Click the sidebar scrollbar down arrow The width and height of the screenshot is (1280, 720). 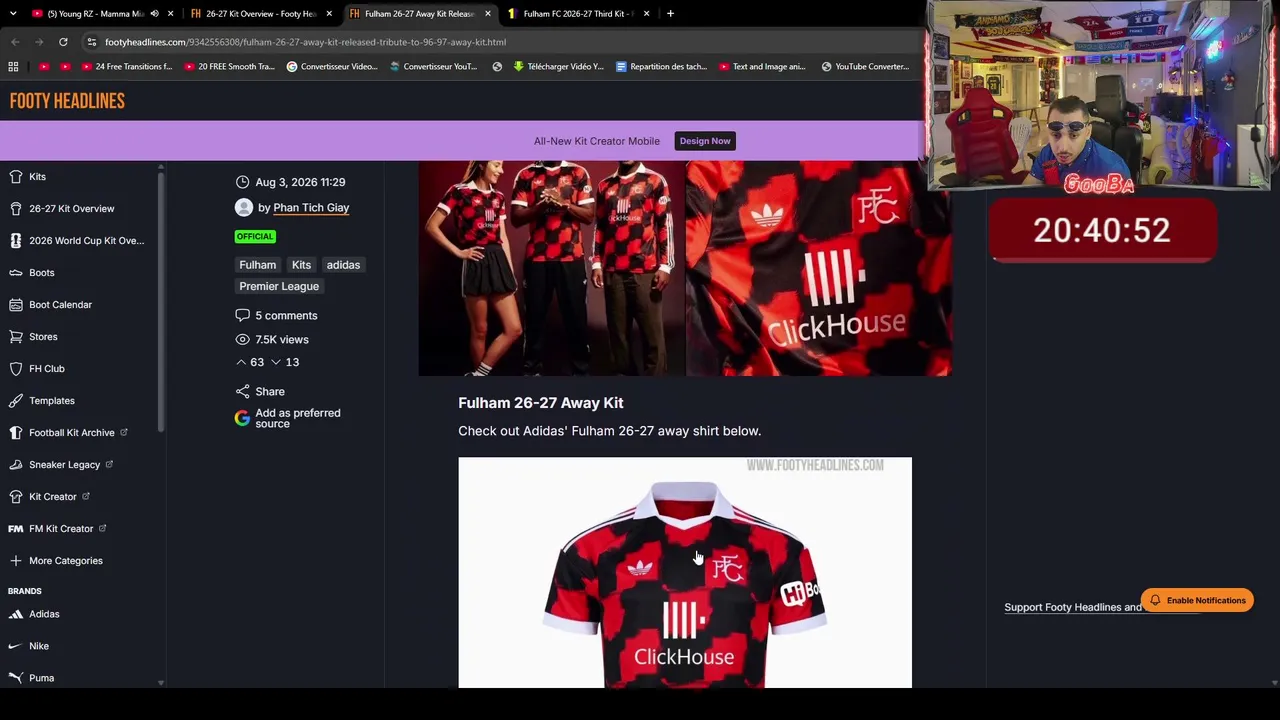160,682
